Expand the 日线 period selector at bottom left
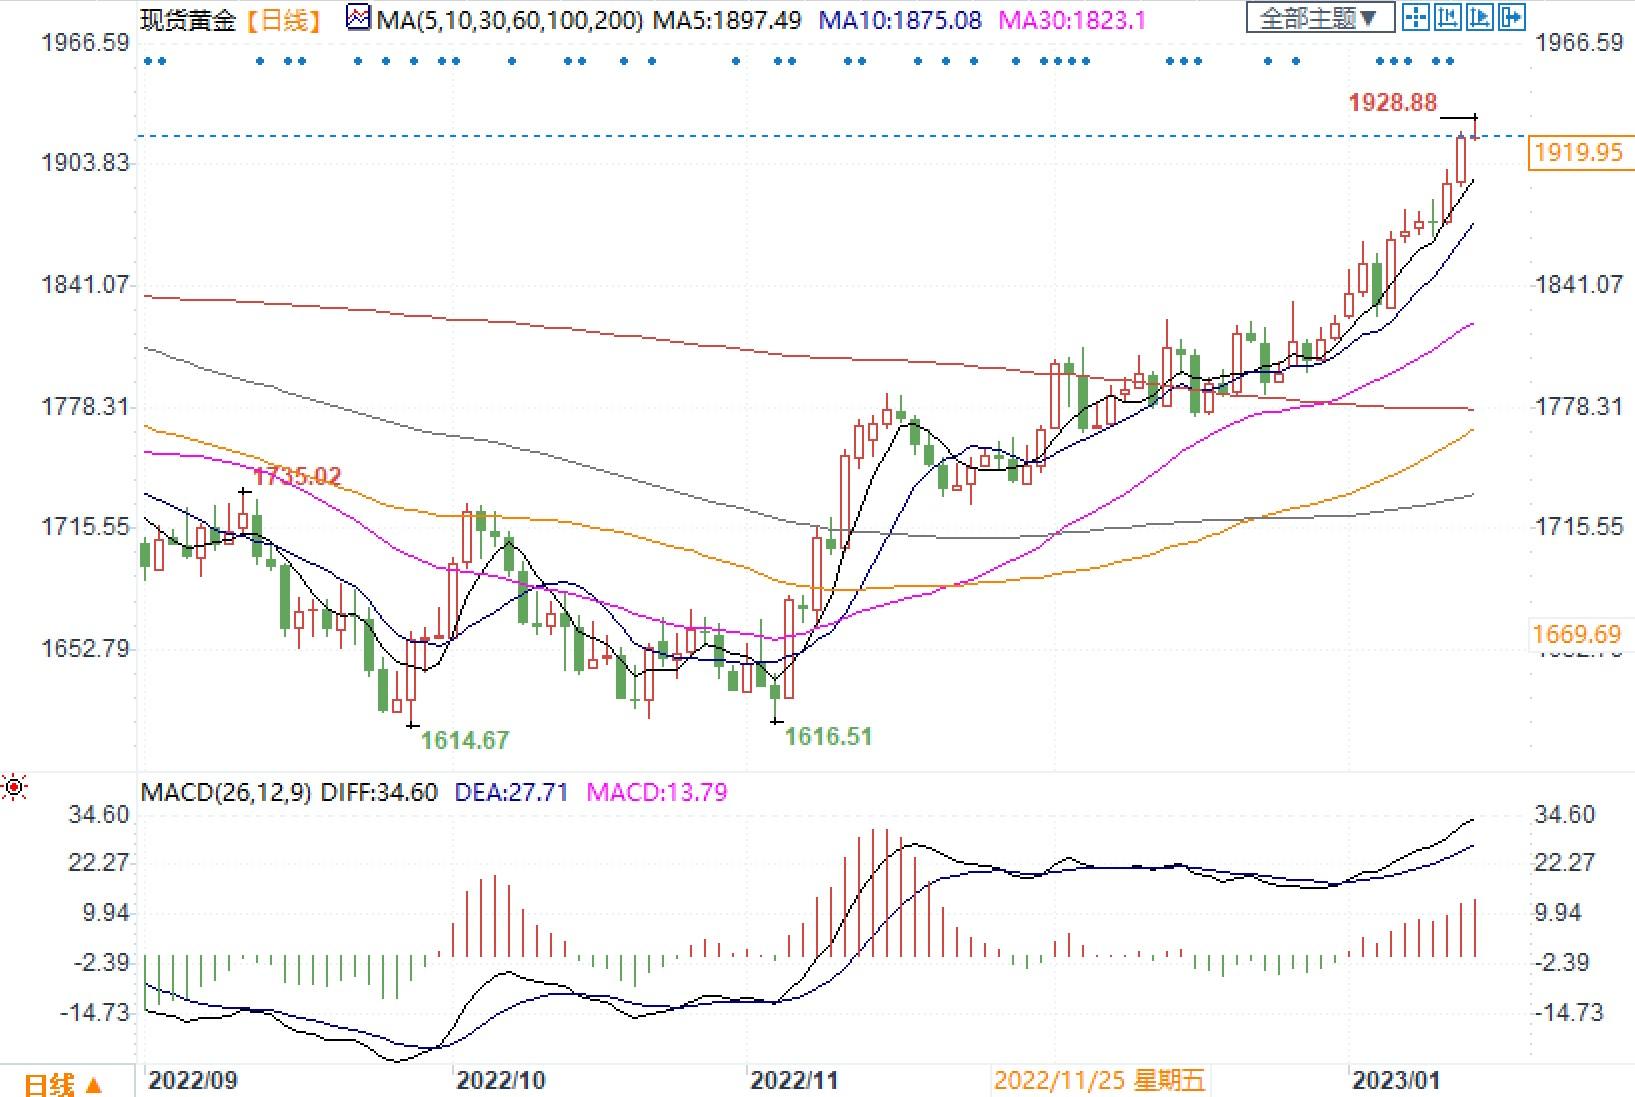Screen dimensions: 1635x1097 pos(62,1084)
